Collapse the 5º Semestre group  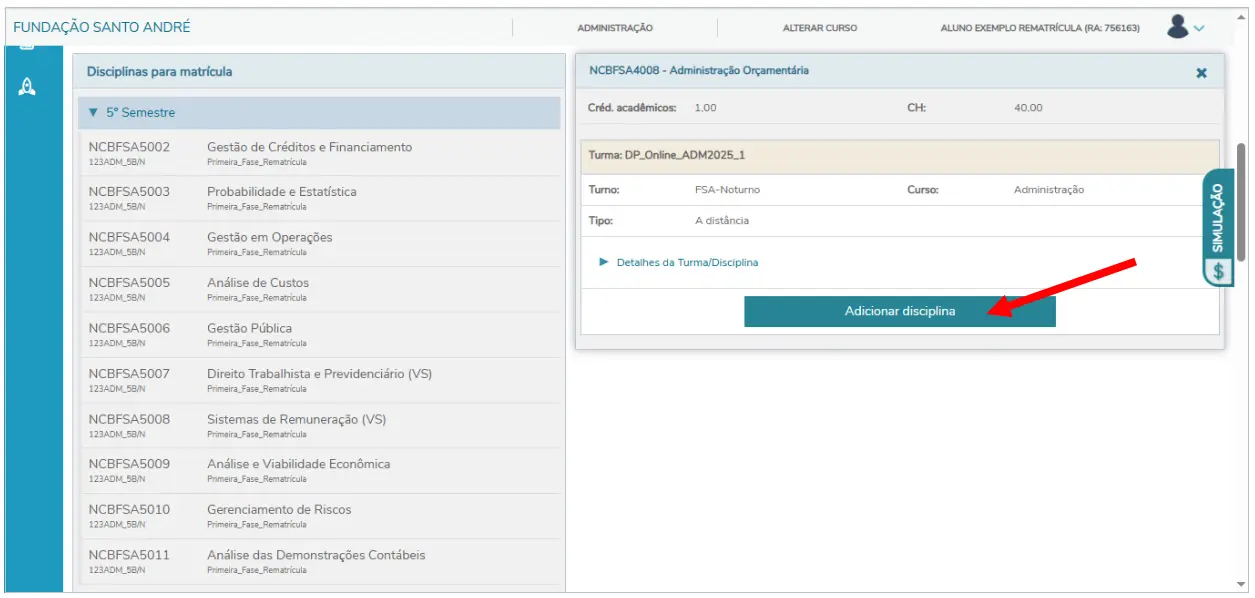point(94,113)
